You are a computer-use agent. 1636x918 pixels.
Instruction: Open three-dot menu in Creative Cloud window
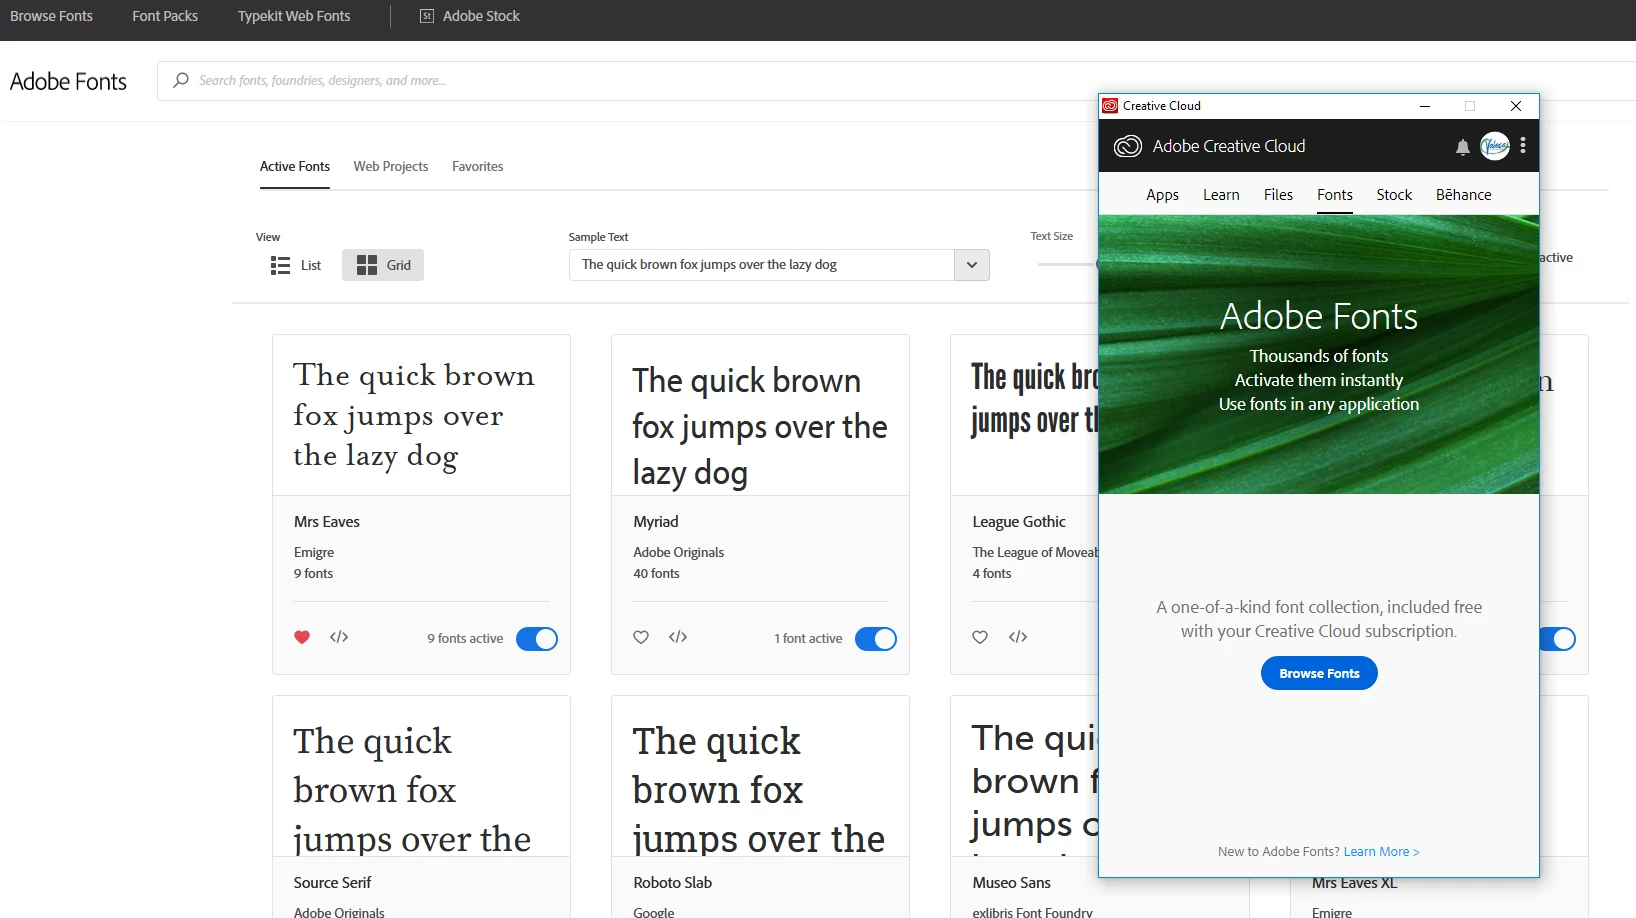(x=1523, y=146)
